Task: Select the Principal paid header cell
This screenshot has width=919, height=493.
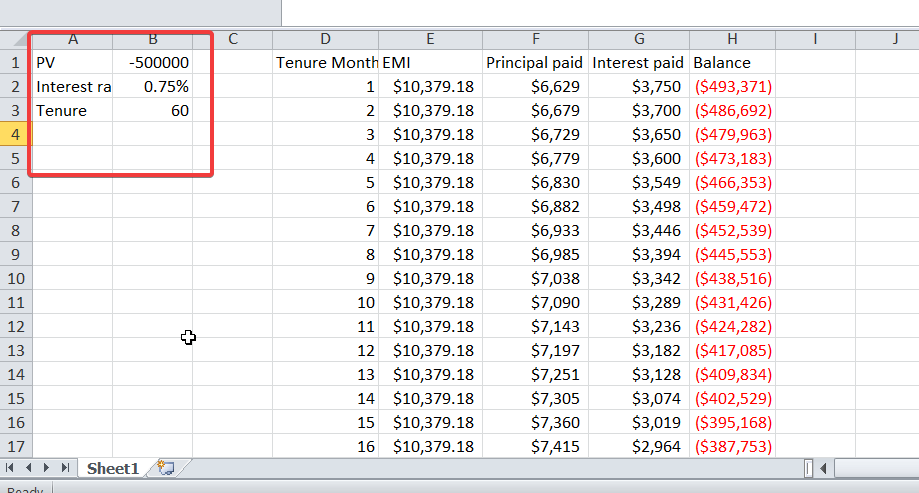Action: click(x=536, y=62)
